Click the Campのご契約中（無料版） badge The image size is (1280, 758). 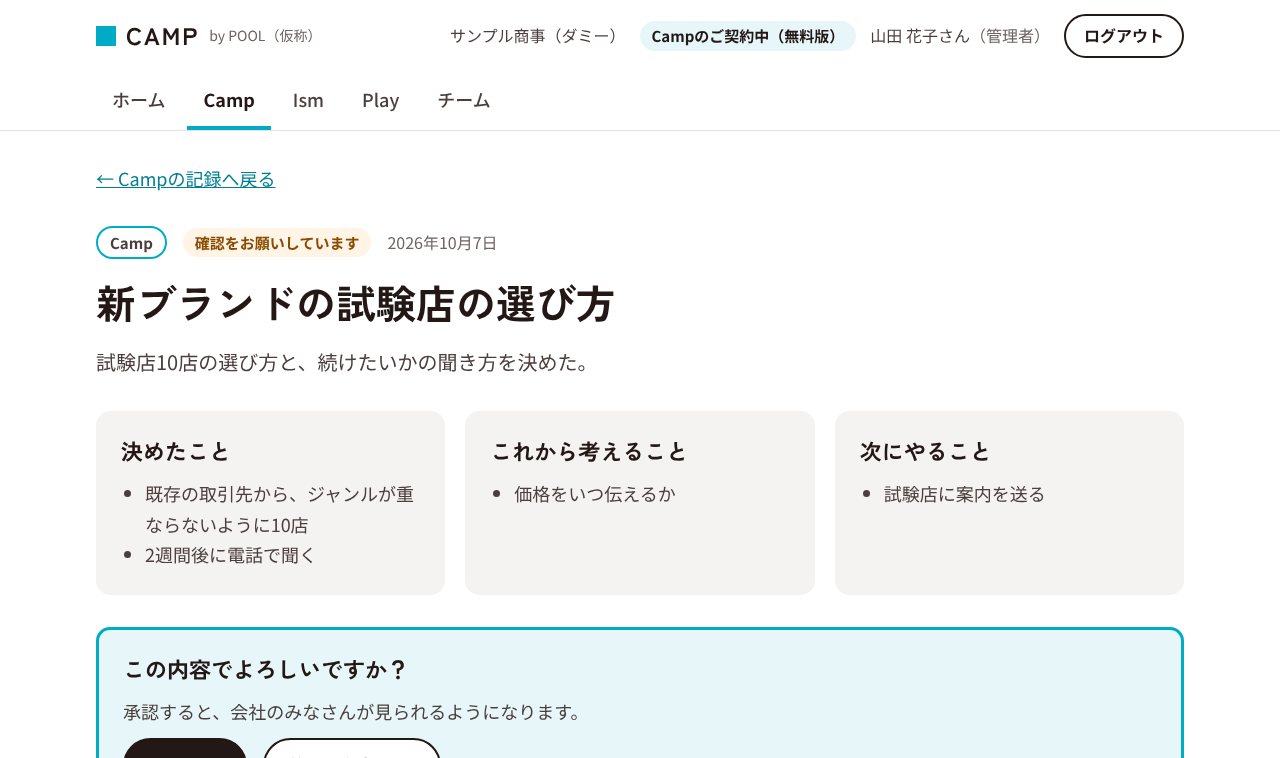748,36
